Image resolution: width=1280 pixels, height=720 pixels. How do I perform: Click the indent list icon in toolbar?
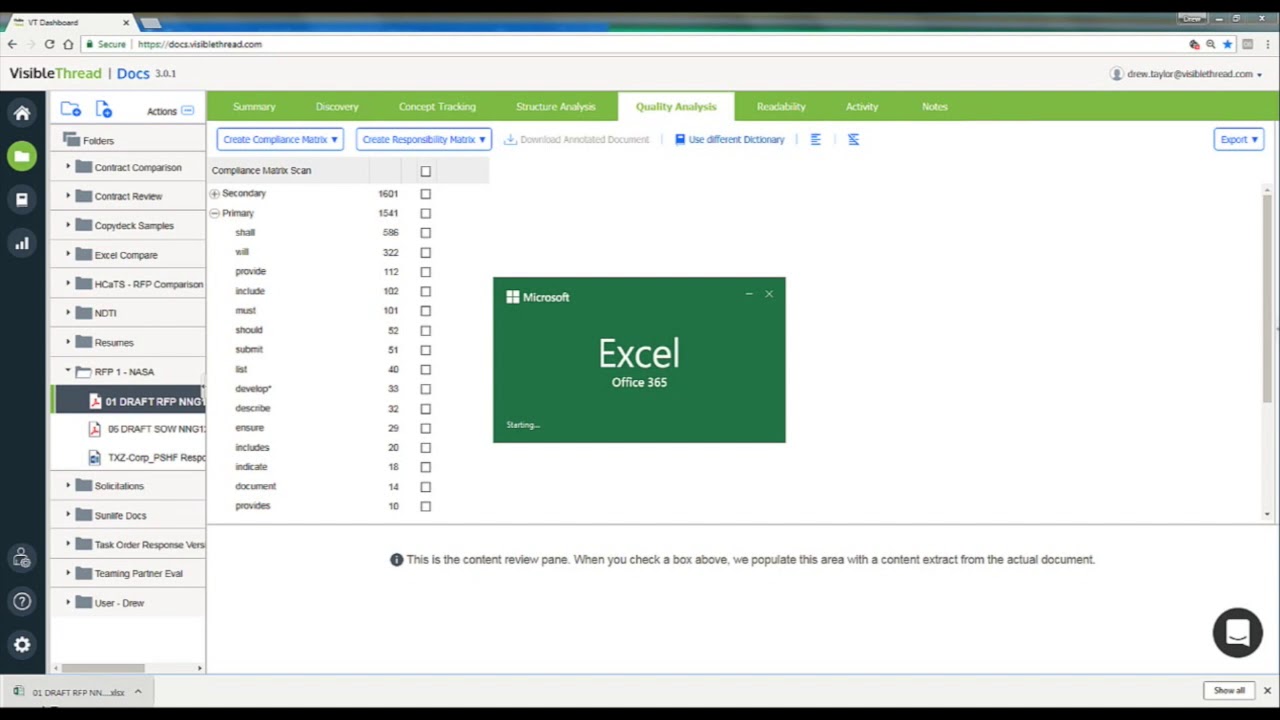(x=853, y=140)
